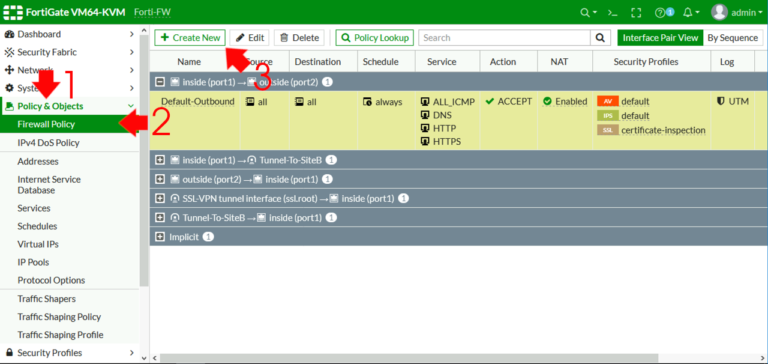Collapse the Policy & Objects menu chevron
Image resolution: width=768 pixels, height=364 pixels.
pyautogui.click(x=131, y=106)
